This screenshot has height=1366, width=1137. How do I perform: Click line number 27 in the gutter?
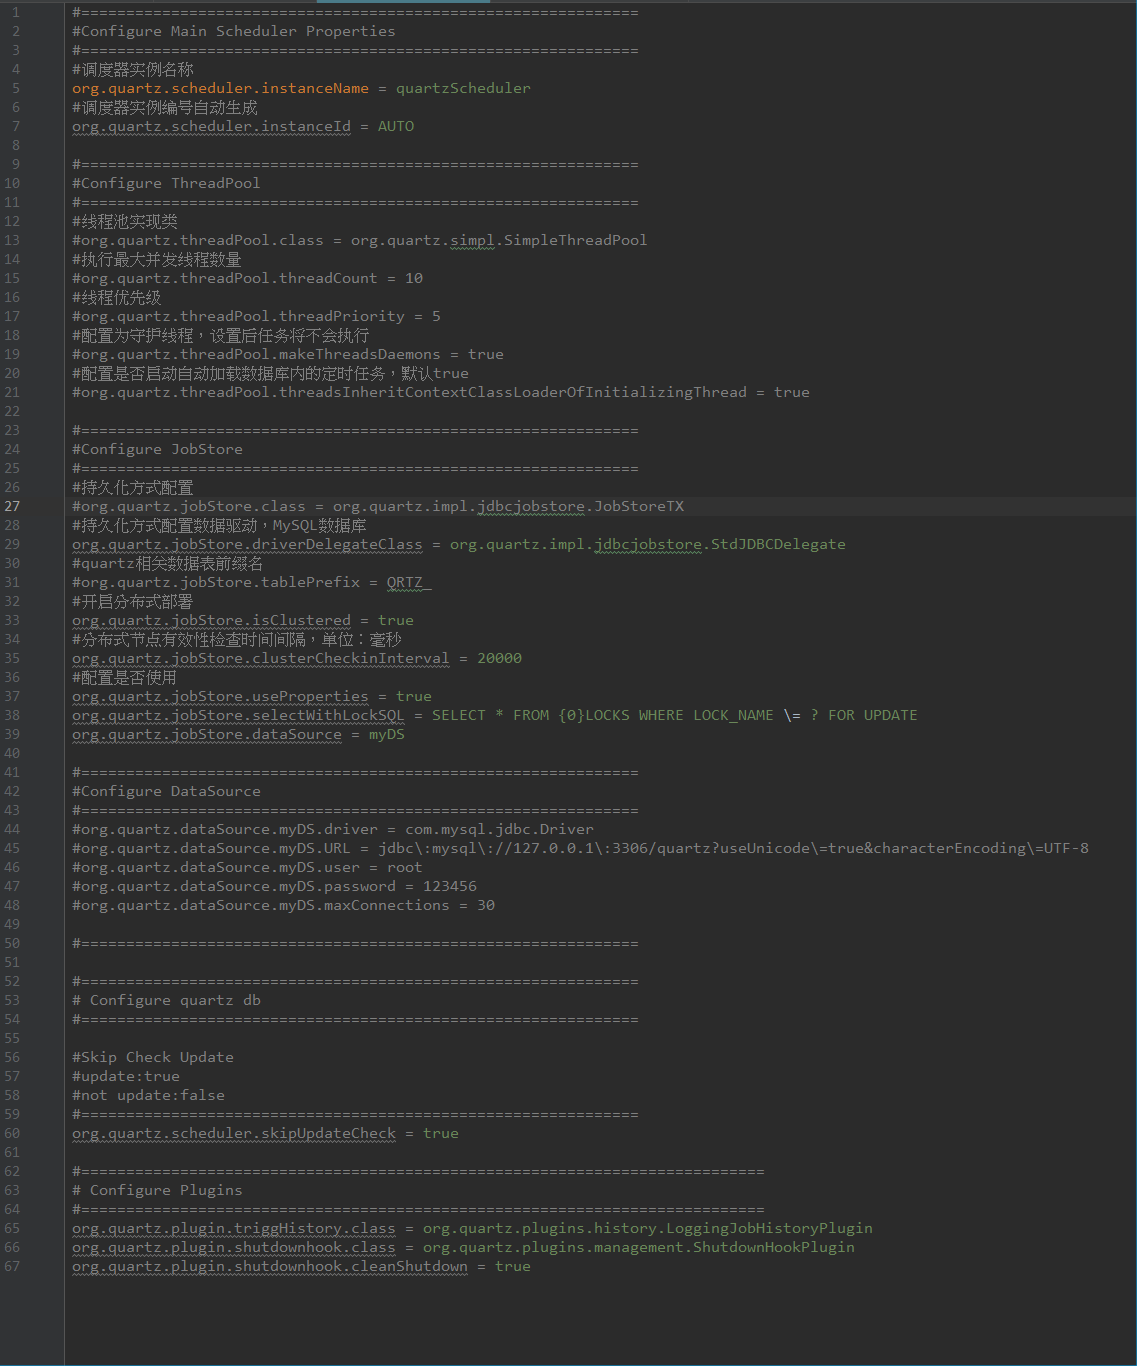point(12,506)
